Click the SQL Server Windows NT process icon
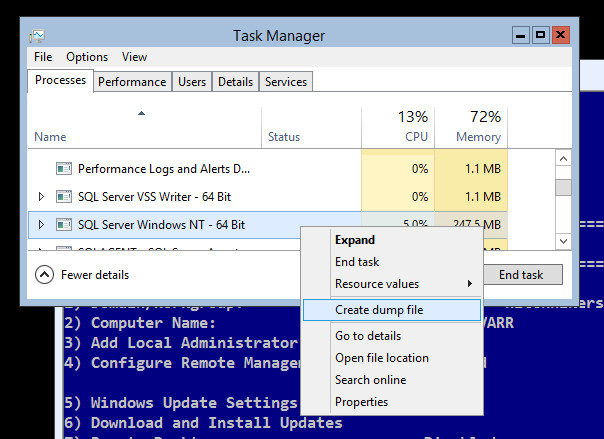The image size is (604, 439). click(x=64, y=225)
